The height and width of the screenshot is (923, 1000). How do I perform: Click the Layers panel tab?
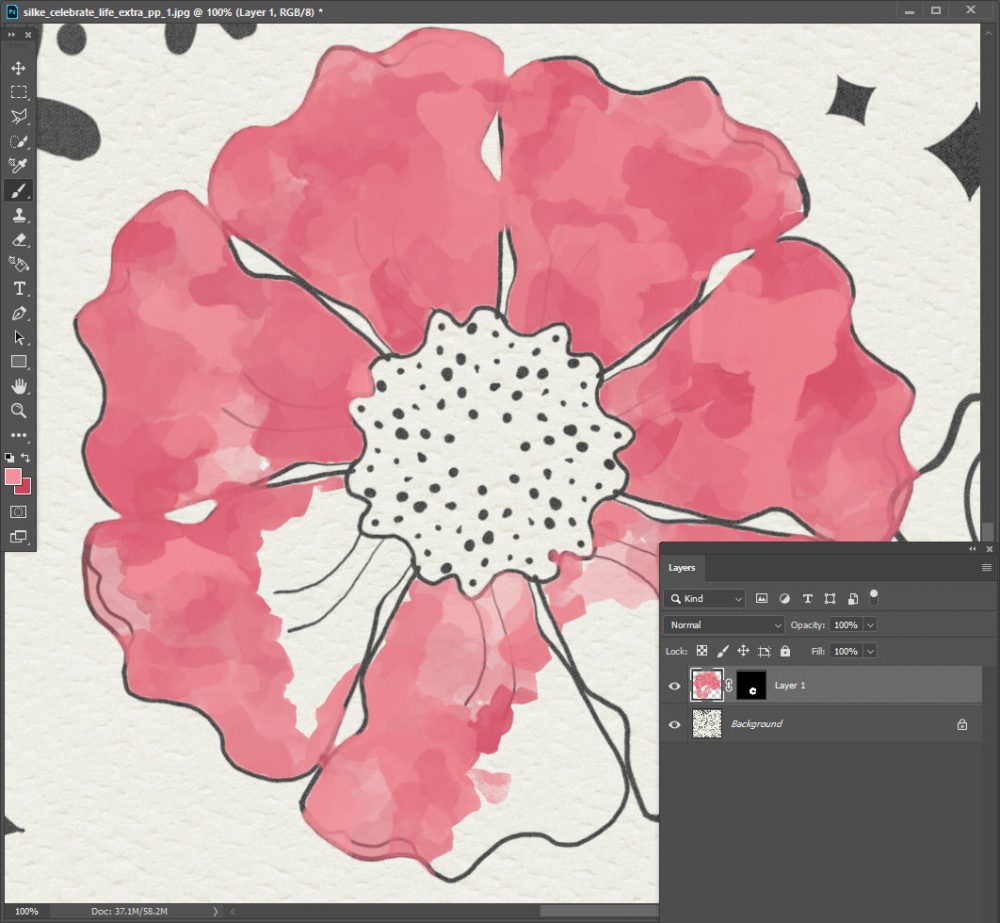(x=682, y=568)
